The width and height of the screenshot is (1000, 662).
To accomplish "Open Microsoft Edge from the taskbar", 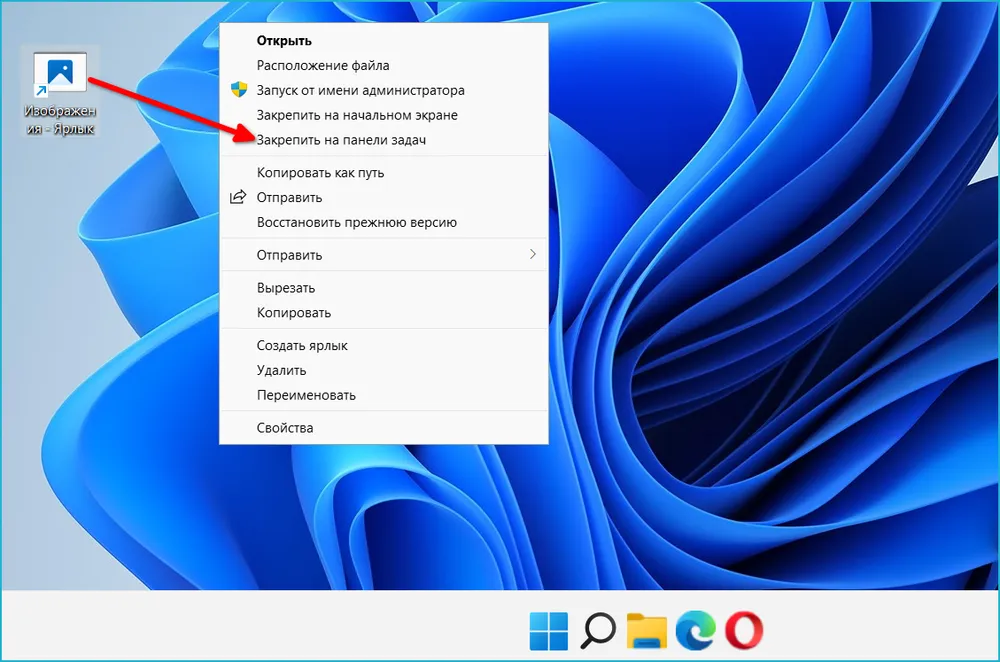I will click(x=695, y=629).
